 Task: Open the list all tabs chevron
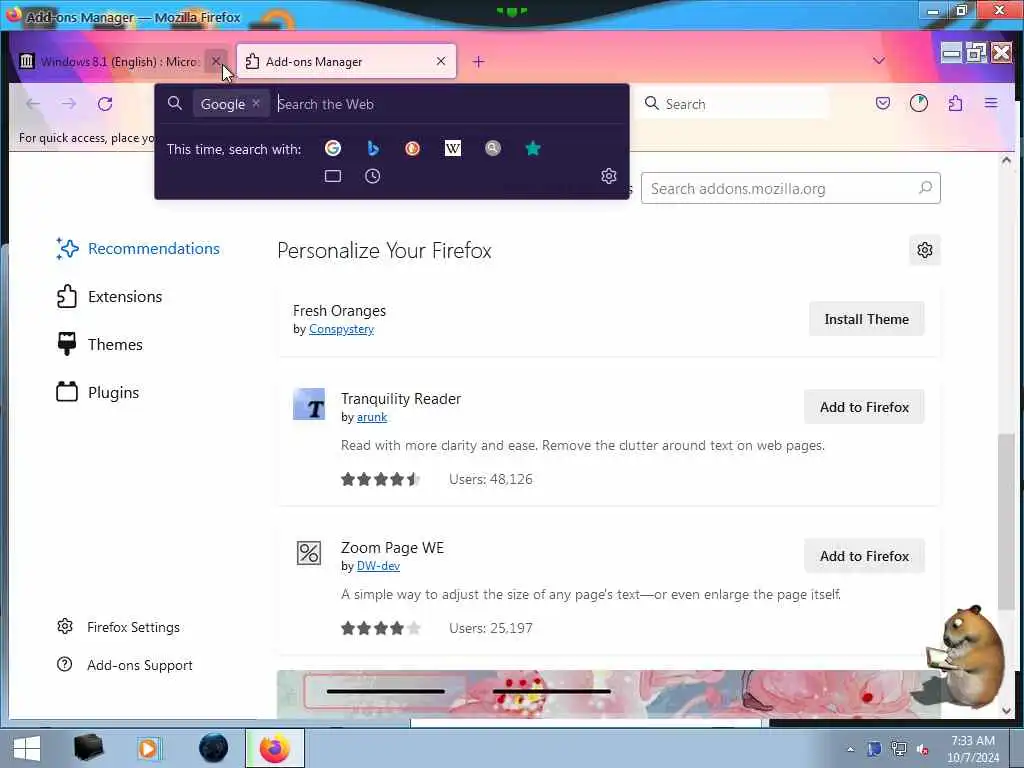[879, 61]
